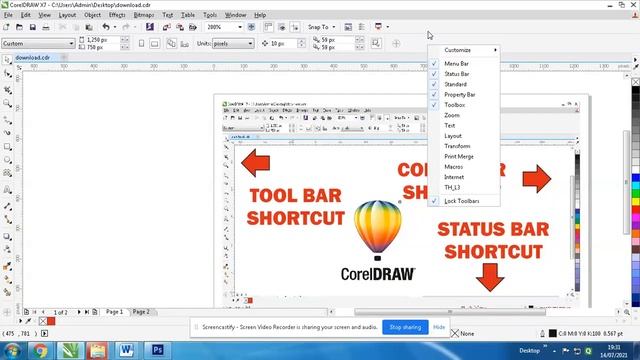This screenshot has width=640, height=360.
Task: Click the Export icon in the standard toolbar
Action: pyautogui.click(x=180, y=27)
